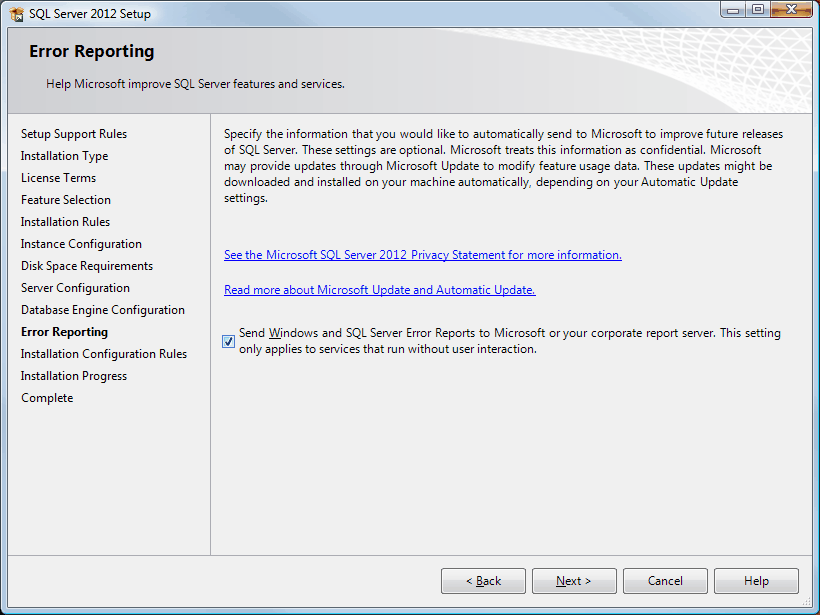820x615 pixels.
Task: Select the Installation Type step
Action: tap(64, 156)
